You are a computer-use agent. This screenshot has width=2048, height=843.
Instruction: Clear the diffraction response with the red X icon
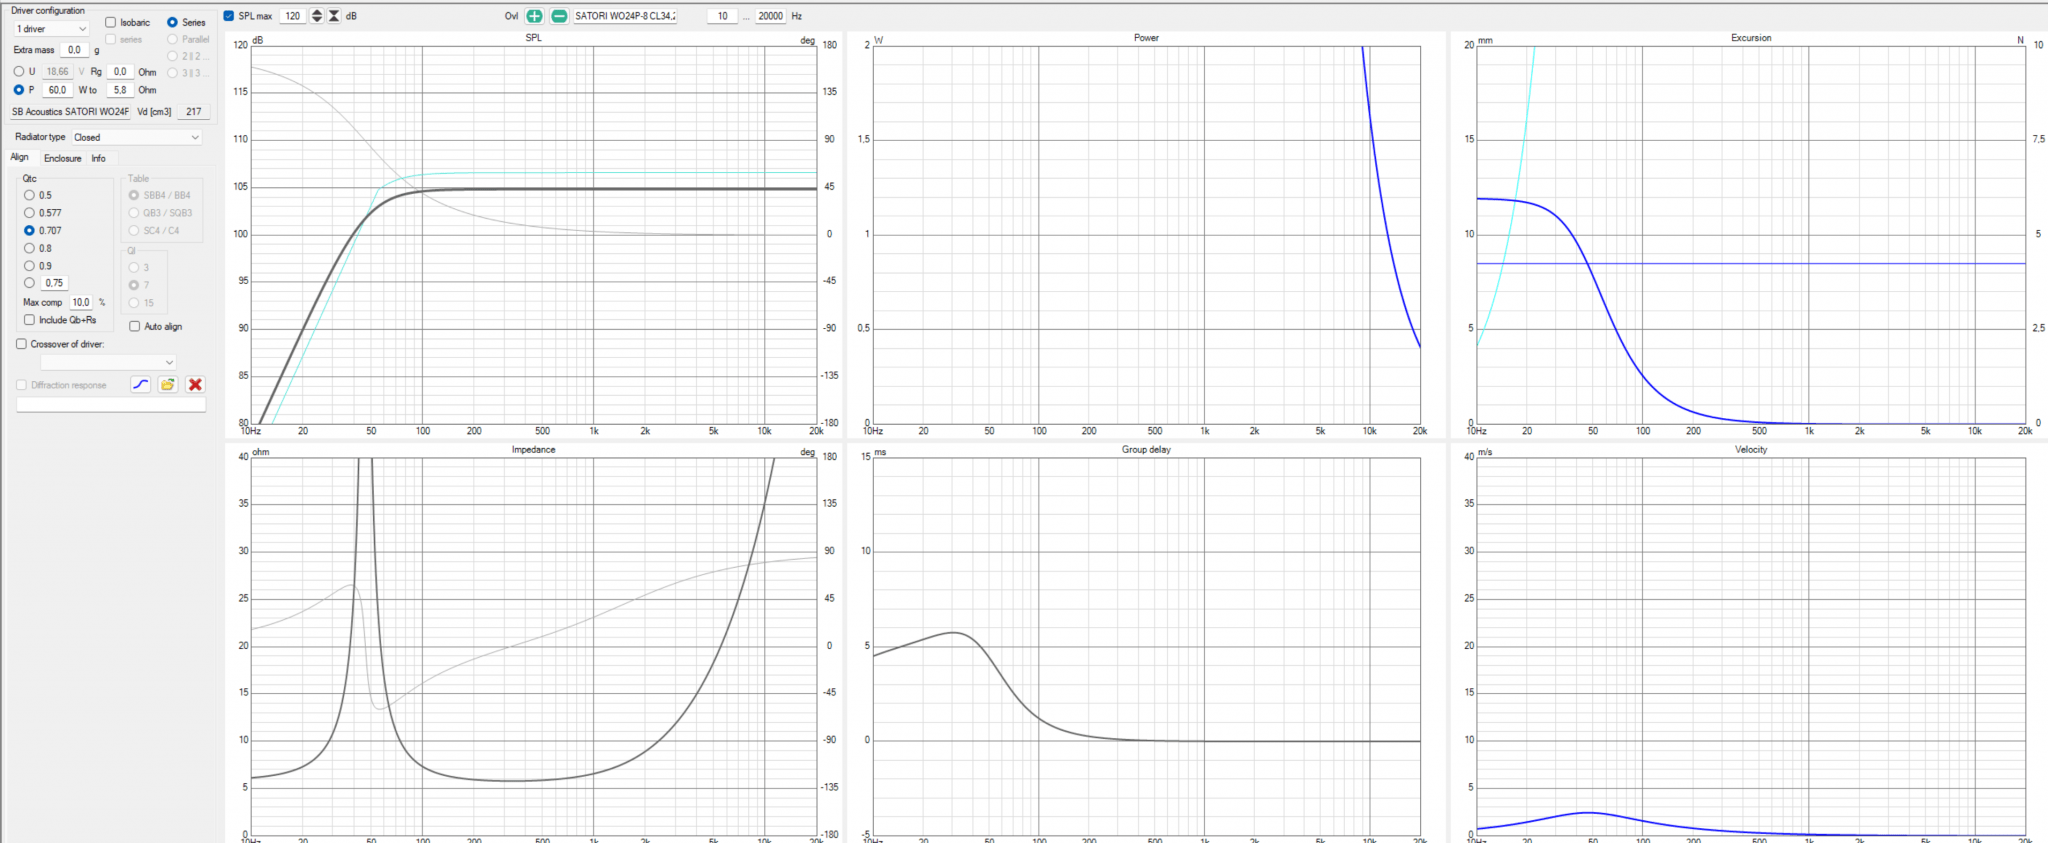[195, 385]
